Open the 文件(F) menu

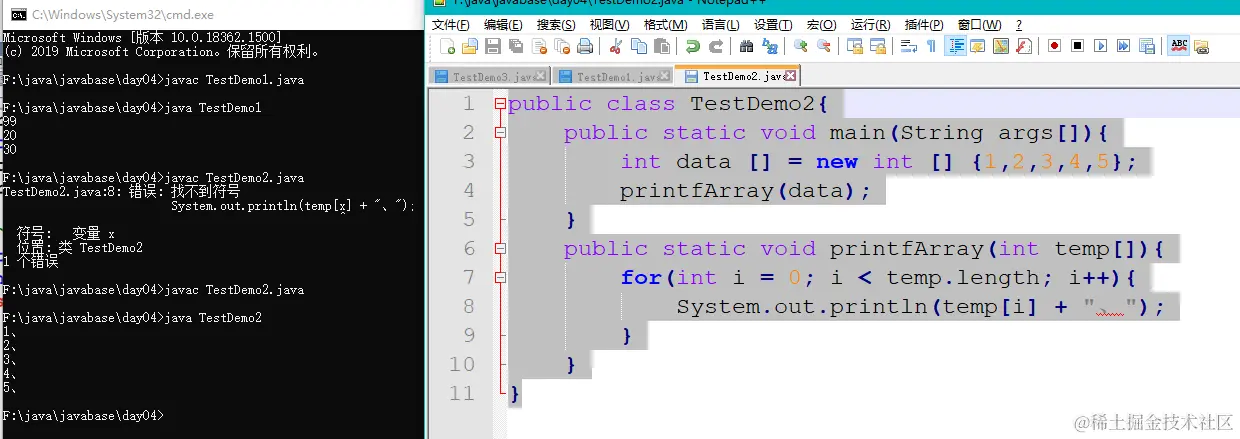pos(450,25)
